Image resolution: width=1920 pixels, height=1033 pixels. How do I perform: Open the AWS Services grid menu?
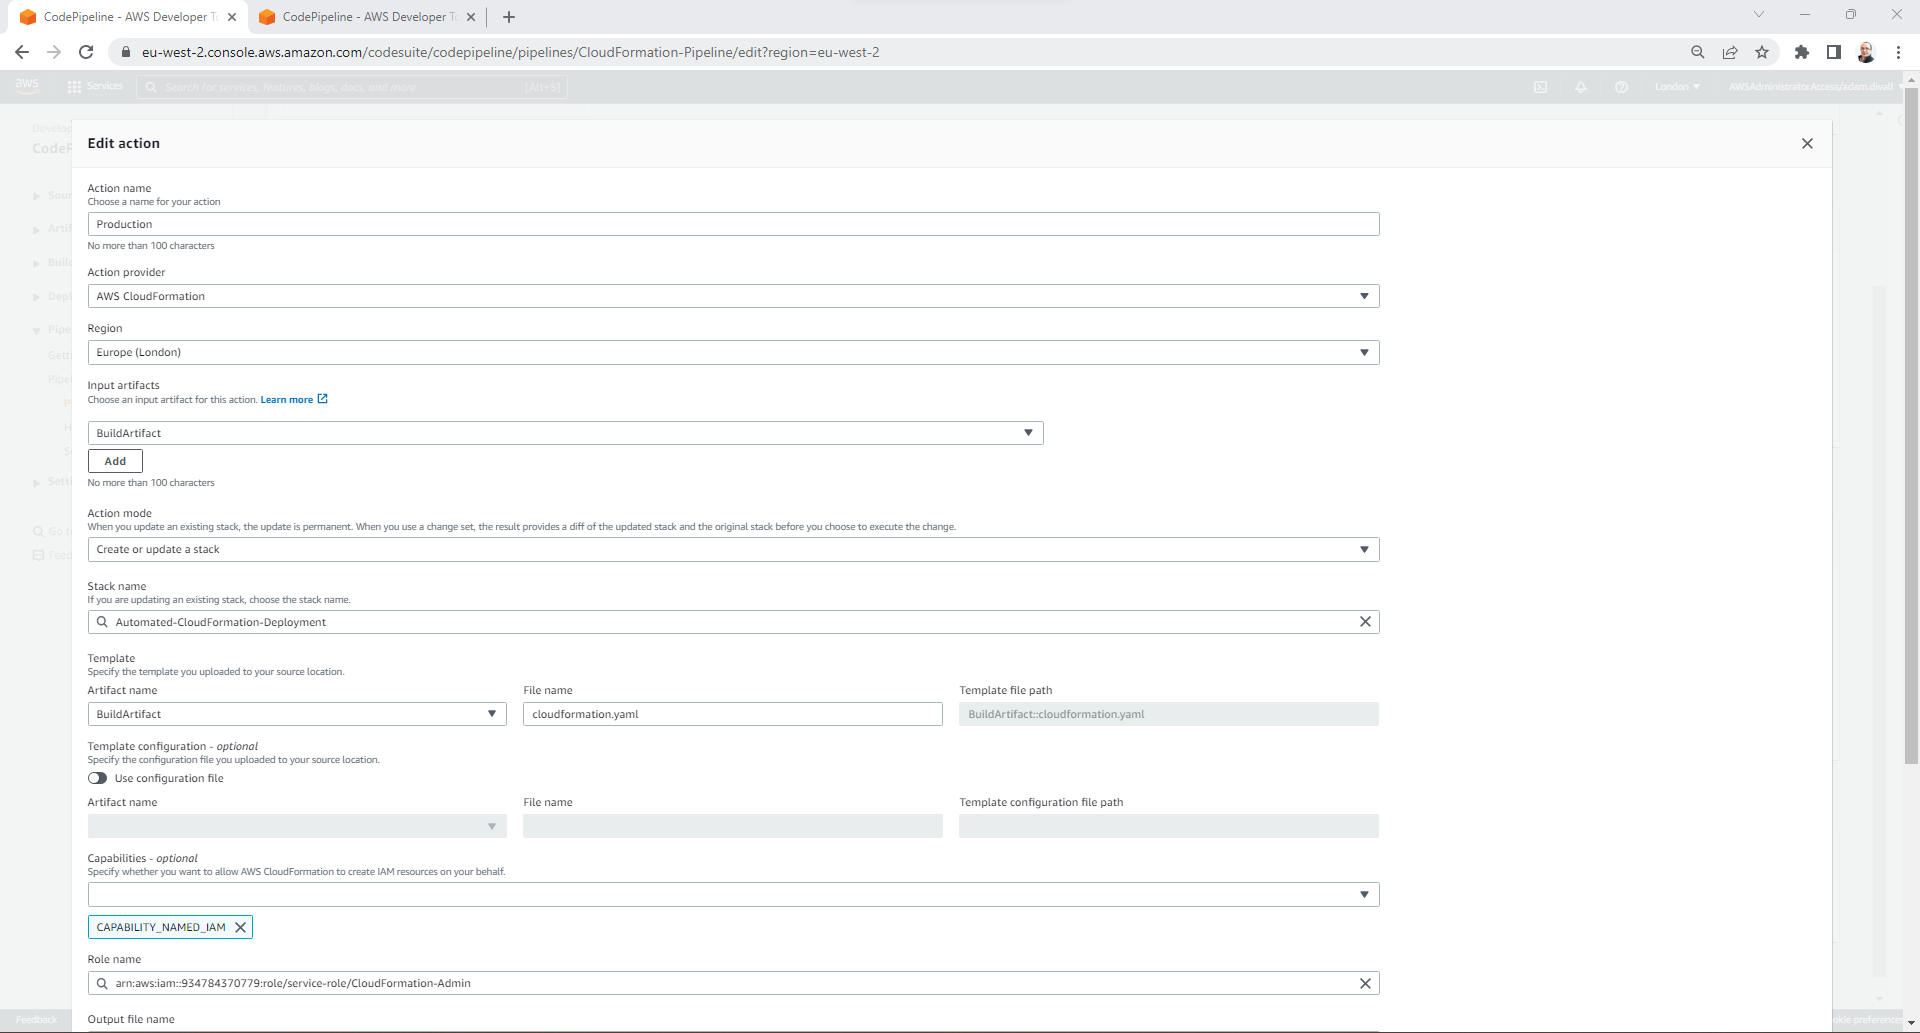click(x=95, y=86)
